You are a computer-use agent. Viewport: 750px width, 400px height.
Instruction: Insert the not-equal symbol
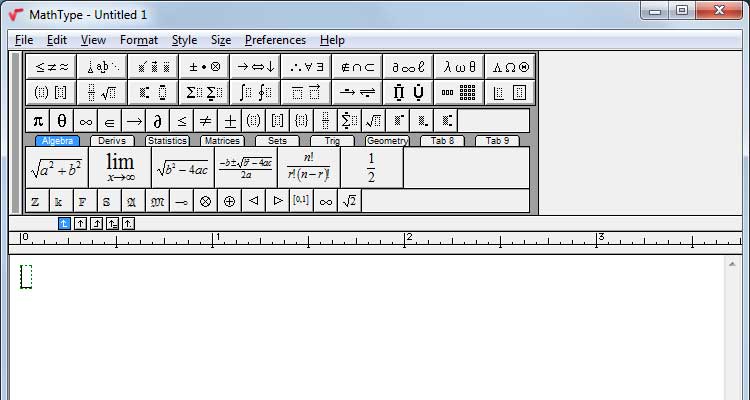pyautogui.click(x=206, y=121)
